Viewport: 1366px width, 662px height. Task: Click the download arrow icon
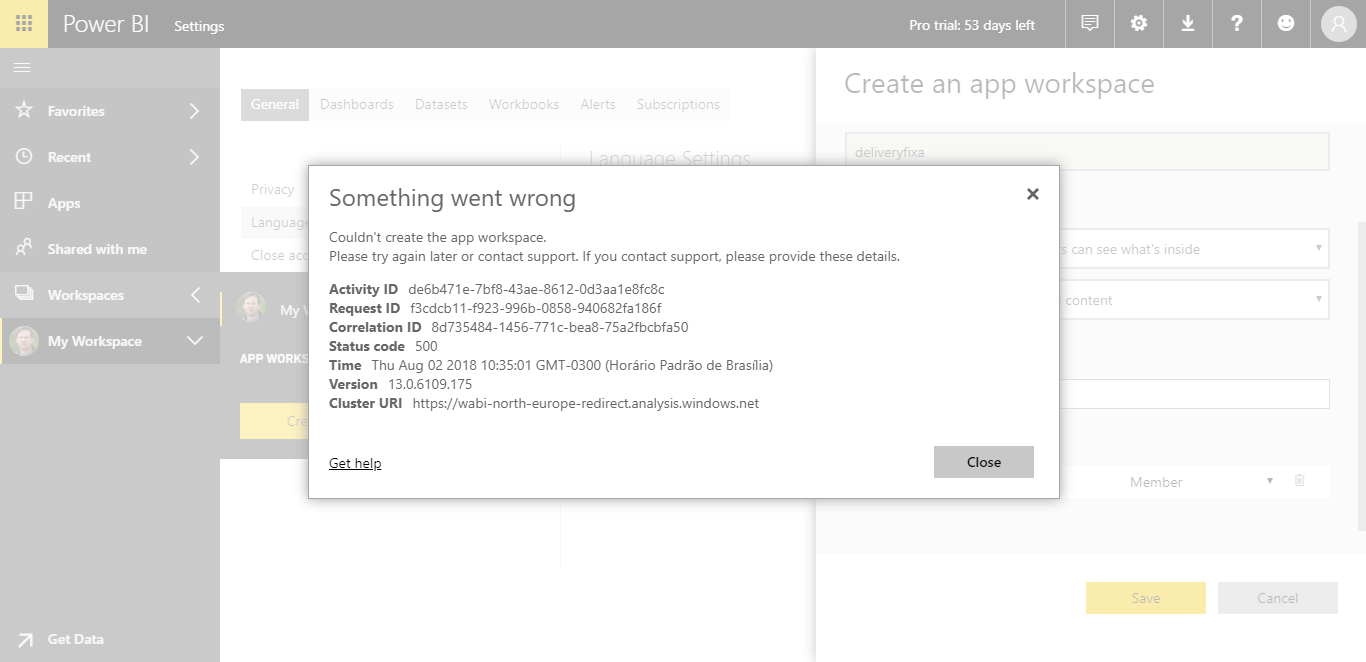pos(1188,24)
